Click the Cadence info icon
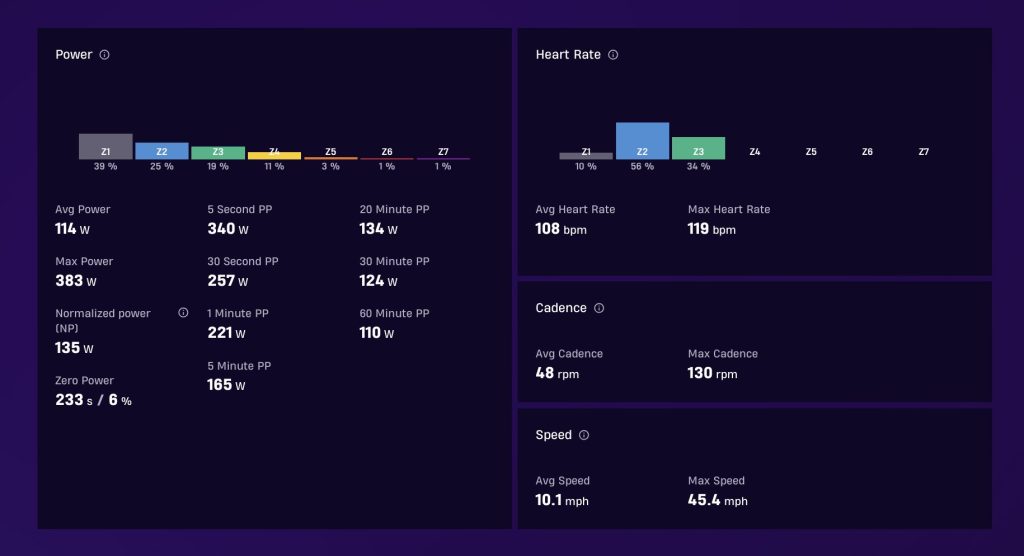Image resolution: width=1024 pixels, height=556 pixels. (599, 308)
